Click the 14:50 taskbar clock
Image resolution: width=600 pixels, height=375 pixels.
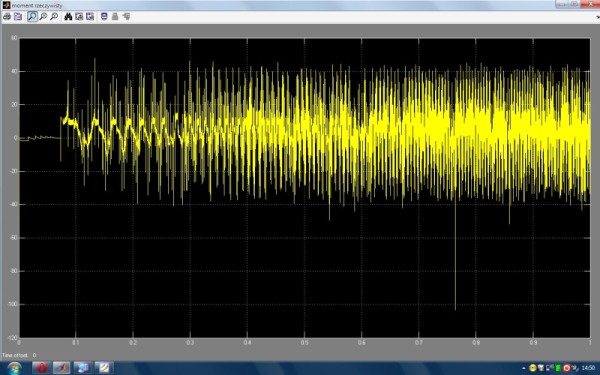pos(588,368)
